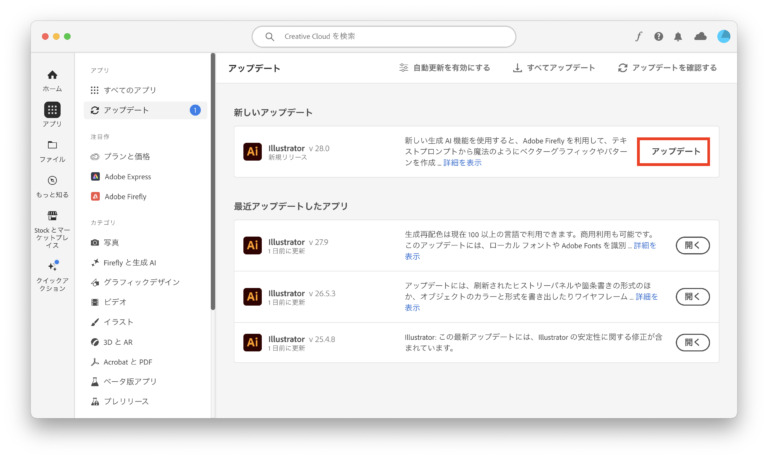Screen dimensions: 768x459
Task: Select Acrobat と PDF category
Action: 145,362
